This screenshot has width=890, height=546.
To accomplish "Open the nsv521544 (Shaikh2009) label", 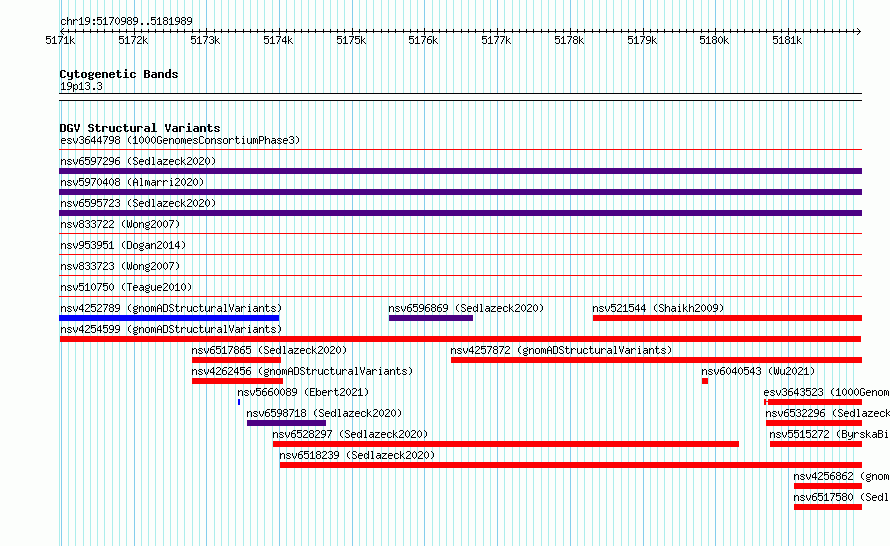I will tap(658, 308).
